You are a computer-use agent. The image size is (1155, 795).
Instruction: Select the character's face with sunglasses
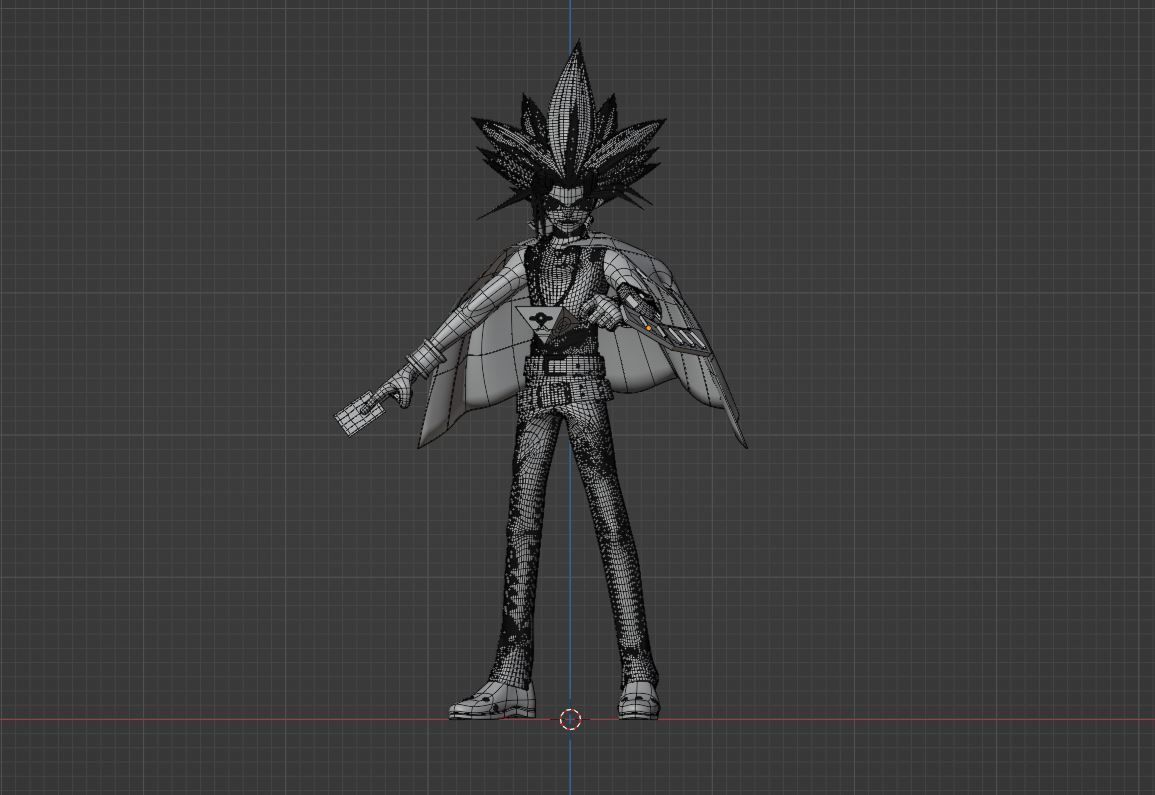click(566, 208)
